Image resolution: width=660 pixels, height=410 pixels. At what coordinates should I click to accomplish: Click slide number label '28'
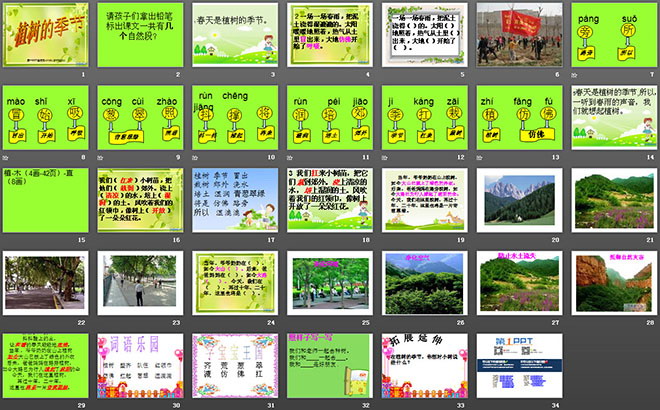tap(650, 322)
